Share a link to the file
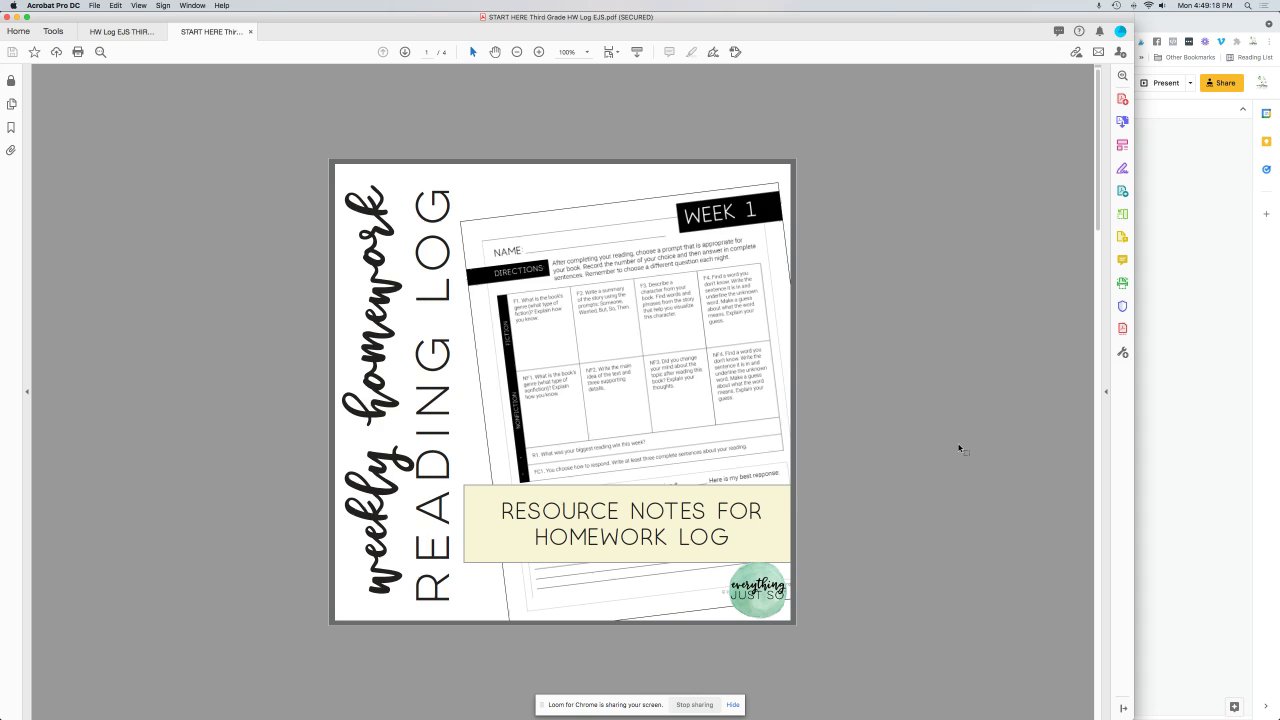Viewport: 1280px width, 720px height. [1076, 52]
